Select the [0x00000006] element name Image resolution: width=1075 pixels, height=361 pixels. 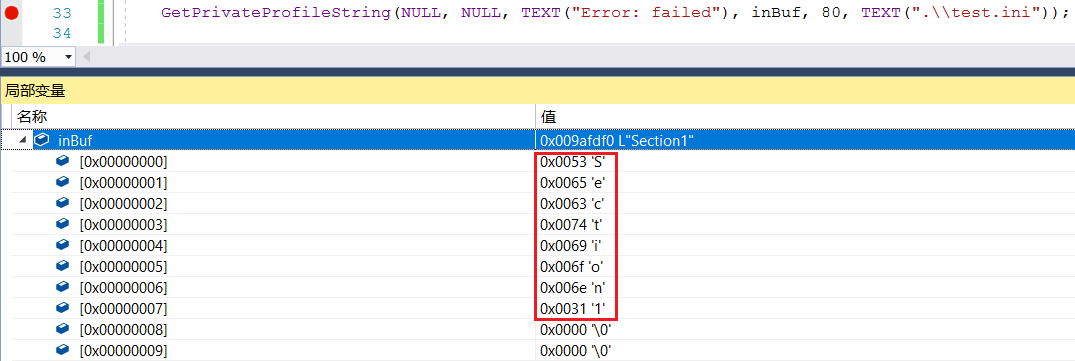tap(123, 288)
